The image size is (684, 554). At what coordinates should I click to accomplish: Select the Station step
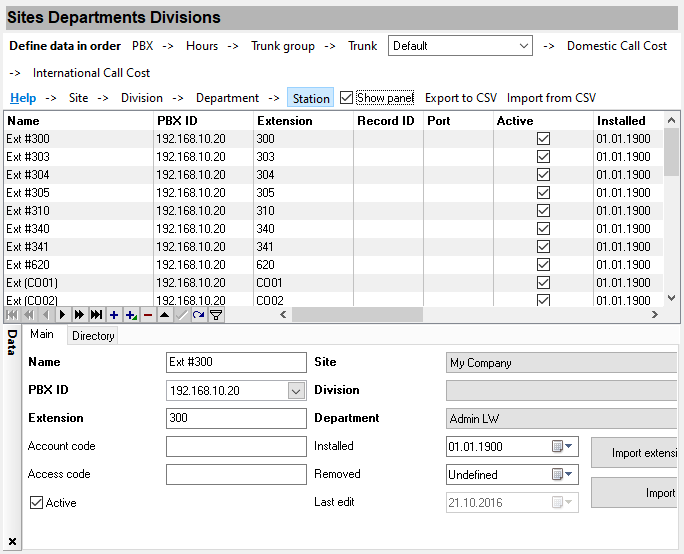[x=311, y=98]
